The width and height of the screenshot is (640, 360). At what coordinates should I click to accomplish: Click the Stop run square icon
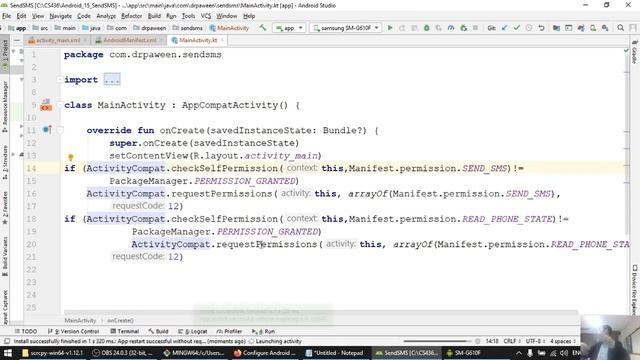tap(476, 28)
